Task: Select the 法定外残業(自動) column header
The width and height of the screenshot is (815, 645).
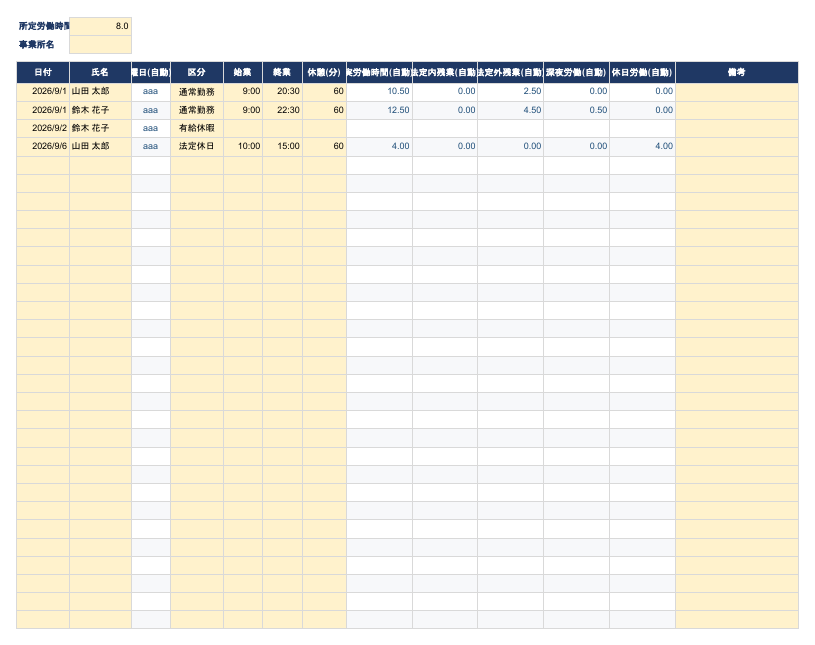Action: click(x=510, y=73)
